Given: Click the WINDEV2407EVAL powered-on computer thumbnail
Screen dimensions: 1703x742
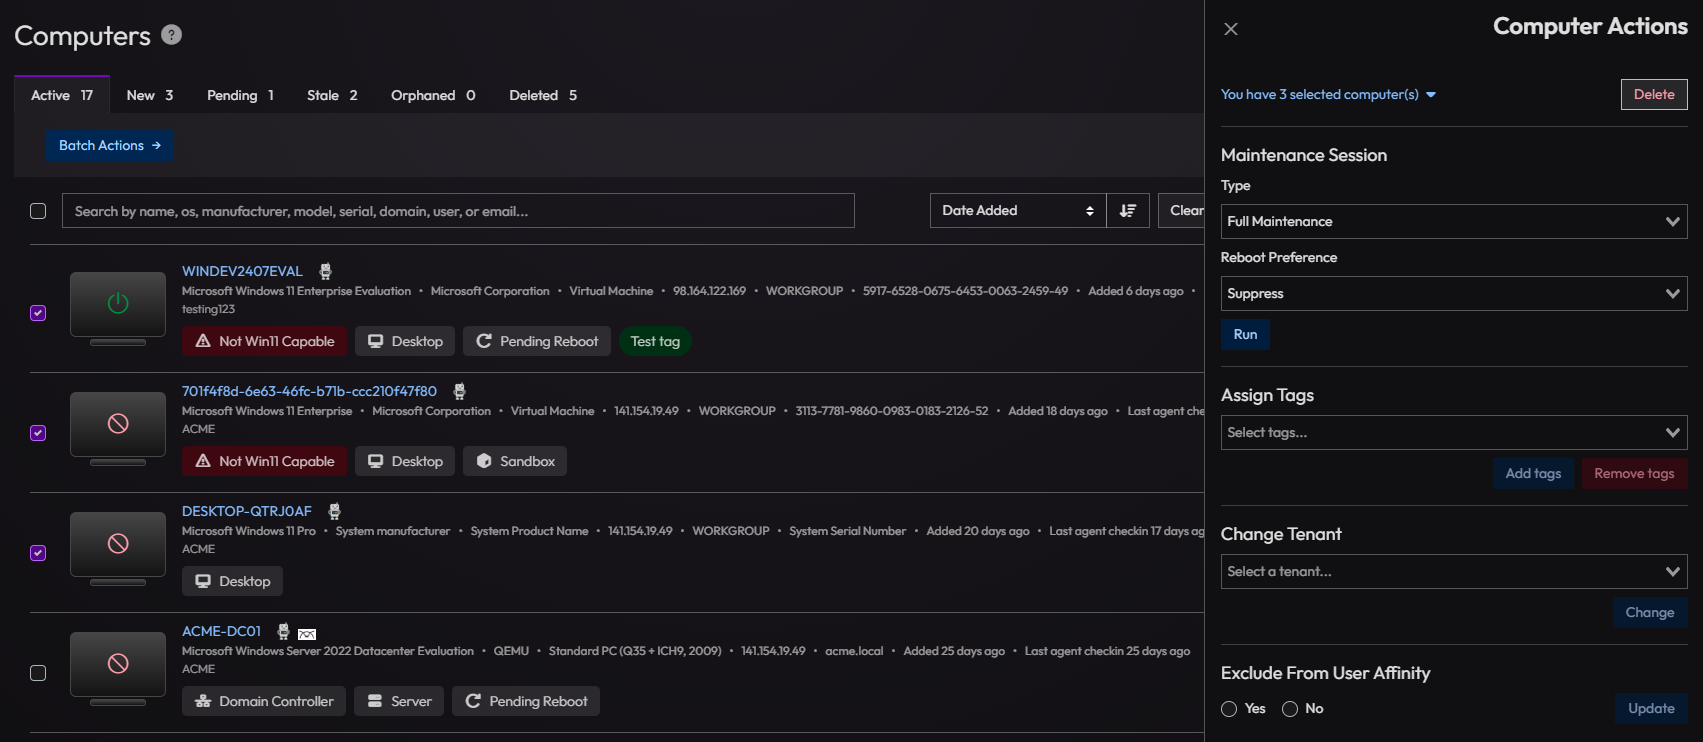Looking at the screenshot, I should click(x=118, y=308).
